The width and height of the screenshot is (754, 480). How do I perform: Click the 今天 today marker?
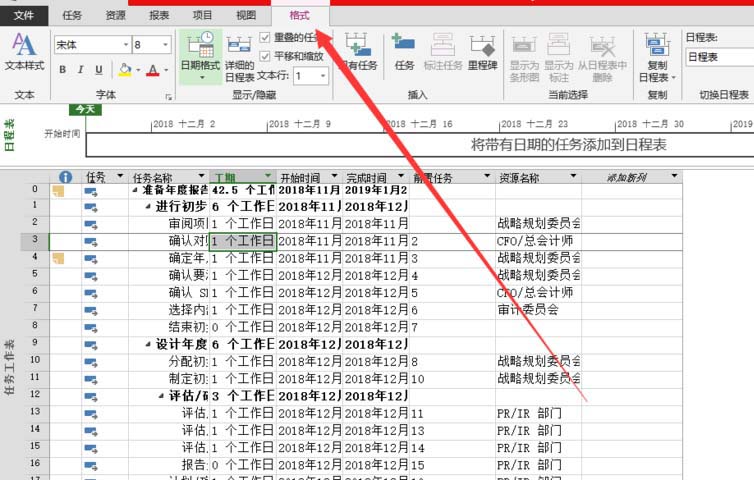[x=85, y=110]
